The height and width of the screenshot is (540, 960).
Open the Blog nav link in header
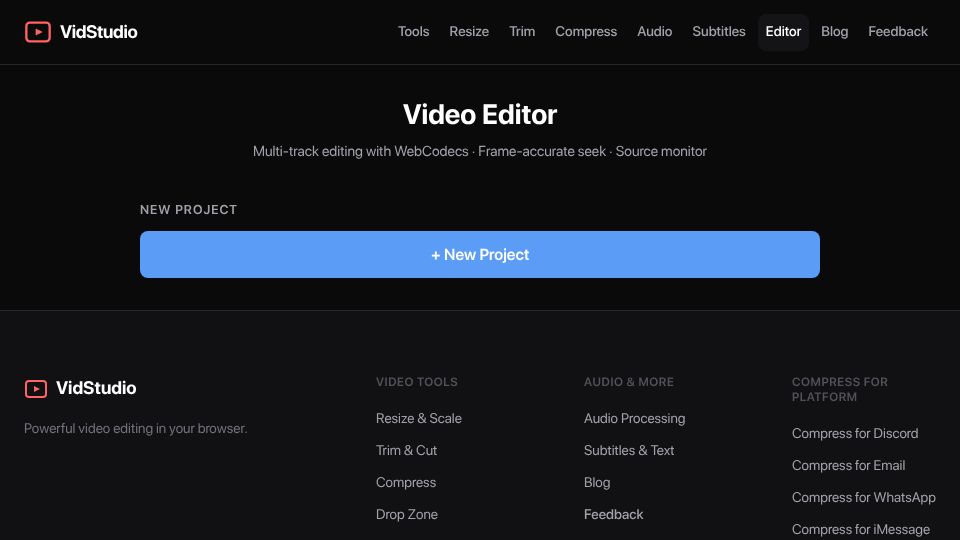tap(834, 31)
